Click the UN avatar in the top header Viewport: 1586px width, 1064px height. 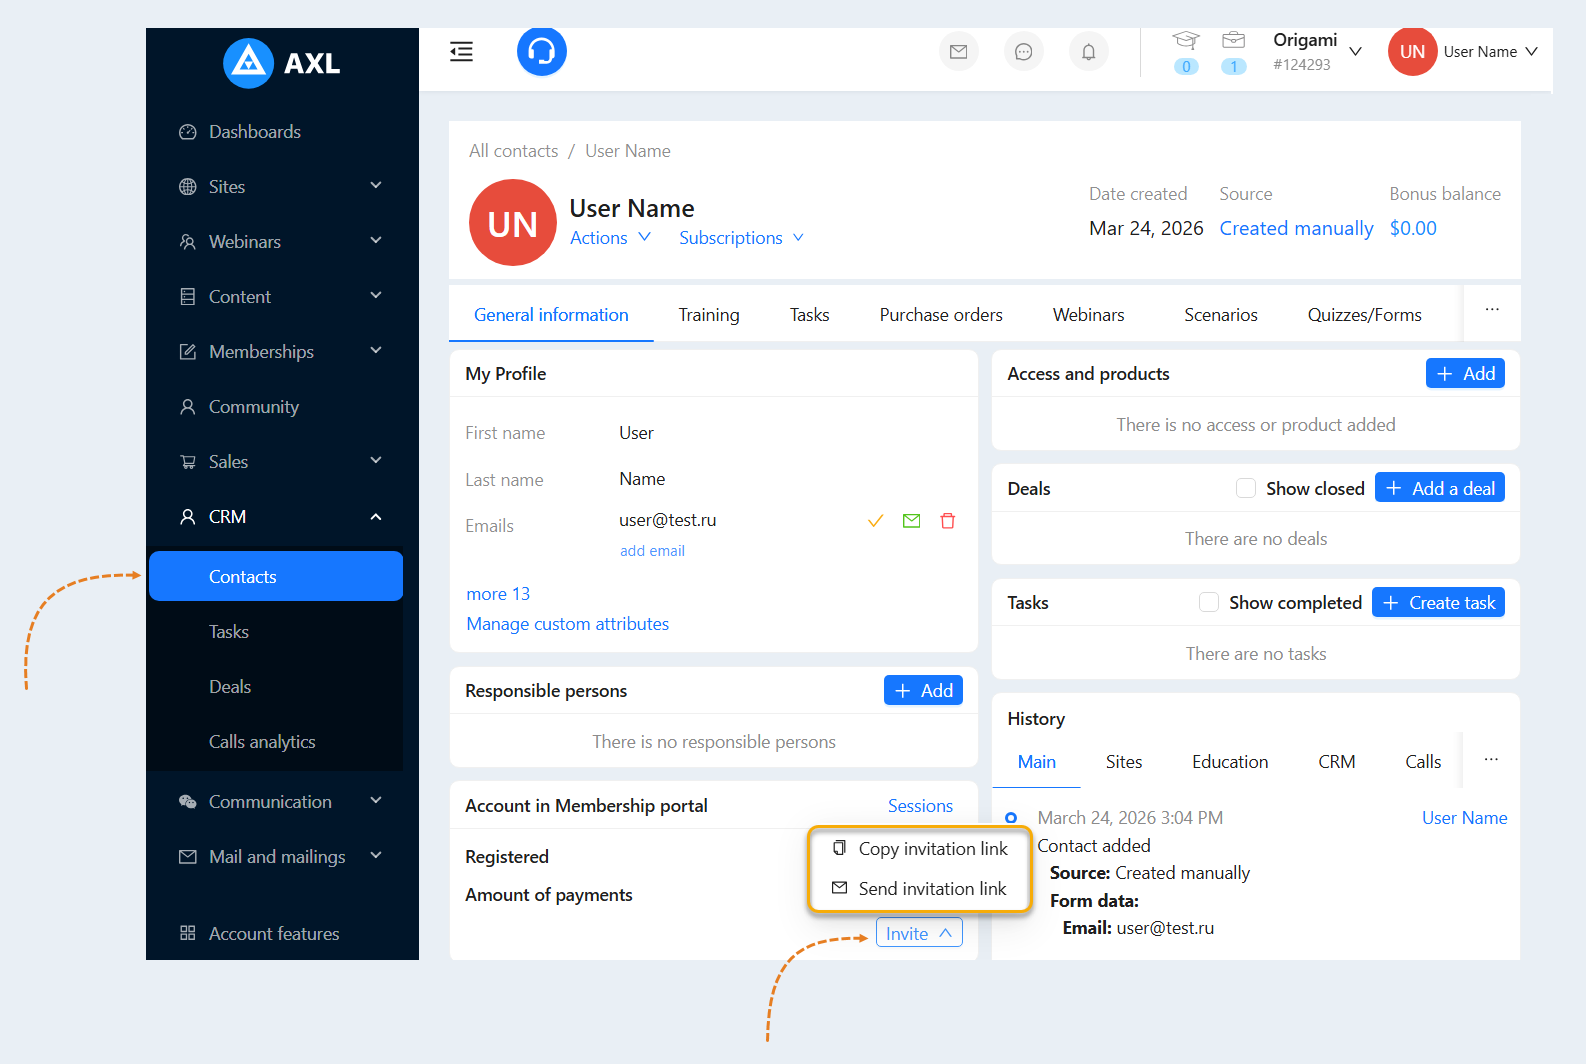1412,52
